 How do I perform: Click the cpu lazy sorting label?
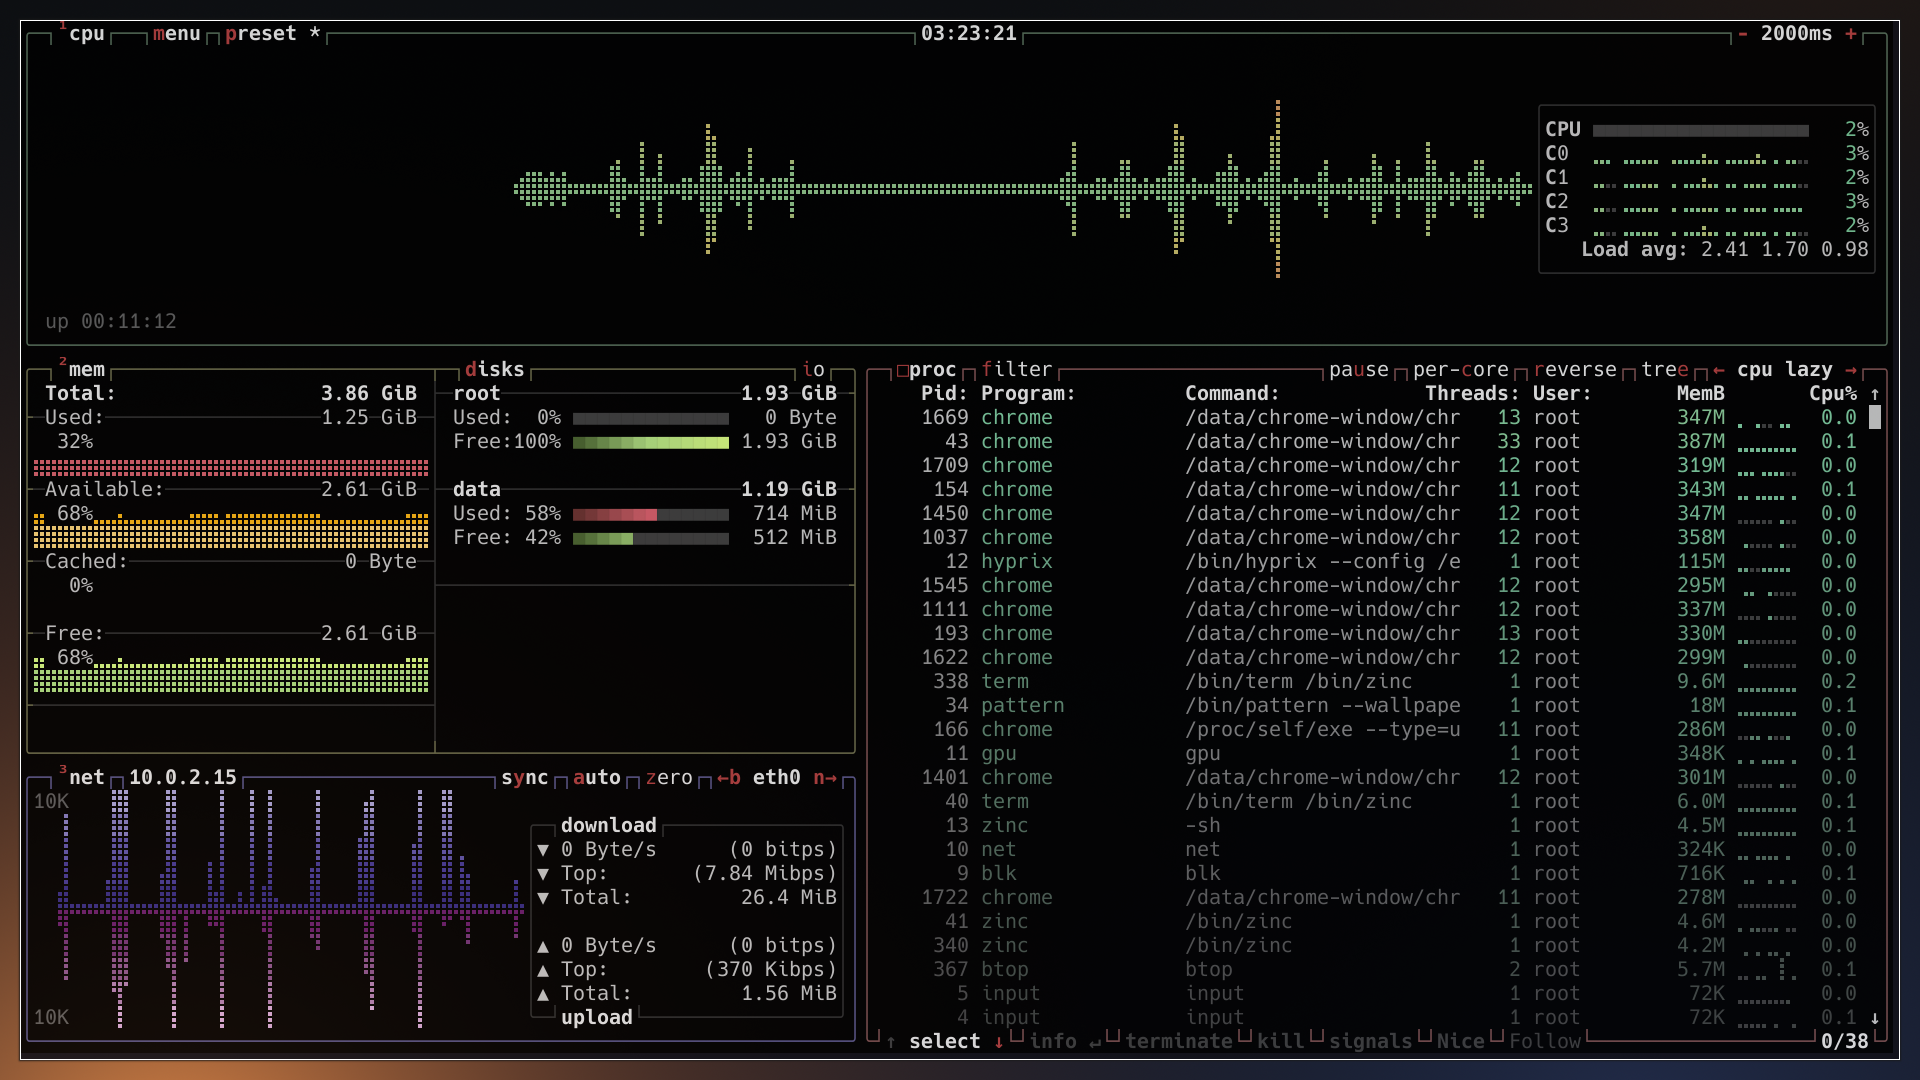click(x=1785, y=369)
